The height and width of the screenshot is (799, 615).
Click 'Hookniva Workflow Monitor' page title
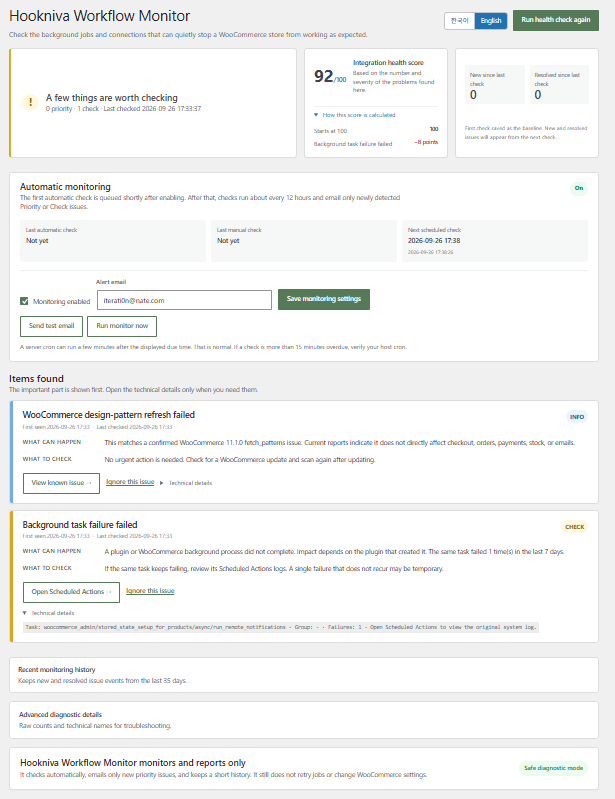tap(99, 16)
